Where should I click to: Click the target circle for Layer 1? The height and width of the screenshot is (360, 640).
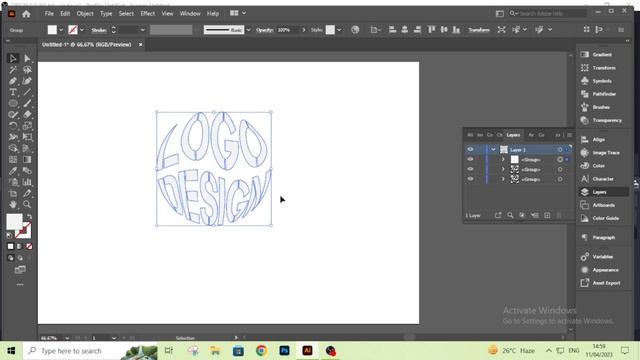click(x=560, y=149)
